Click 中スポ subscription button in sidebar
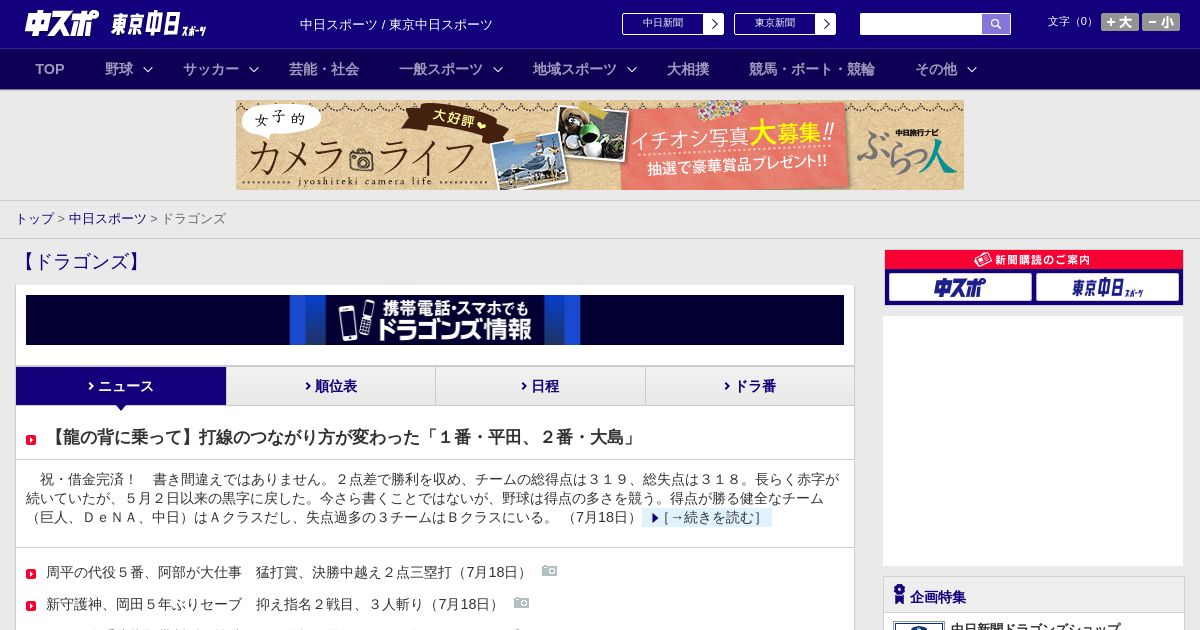 click(960, 288)
